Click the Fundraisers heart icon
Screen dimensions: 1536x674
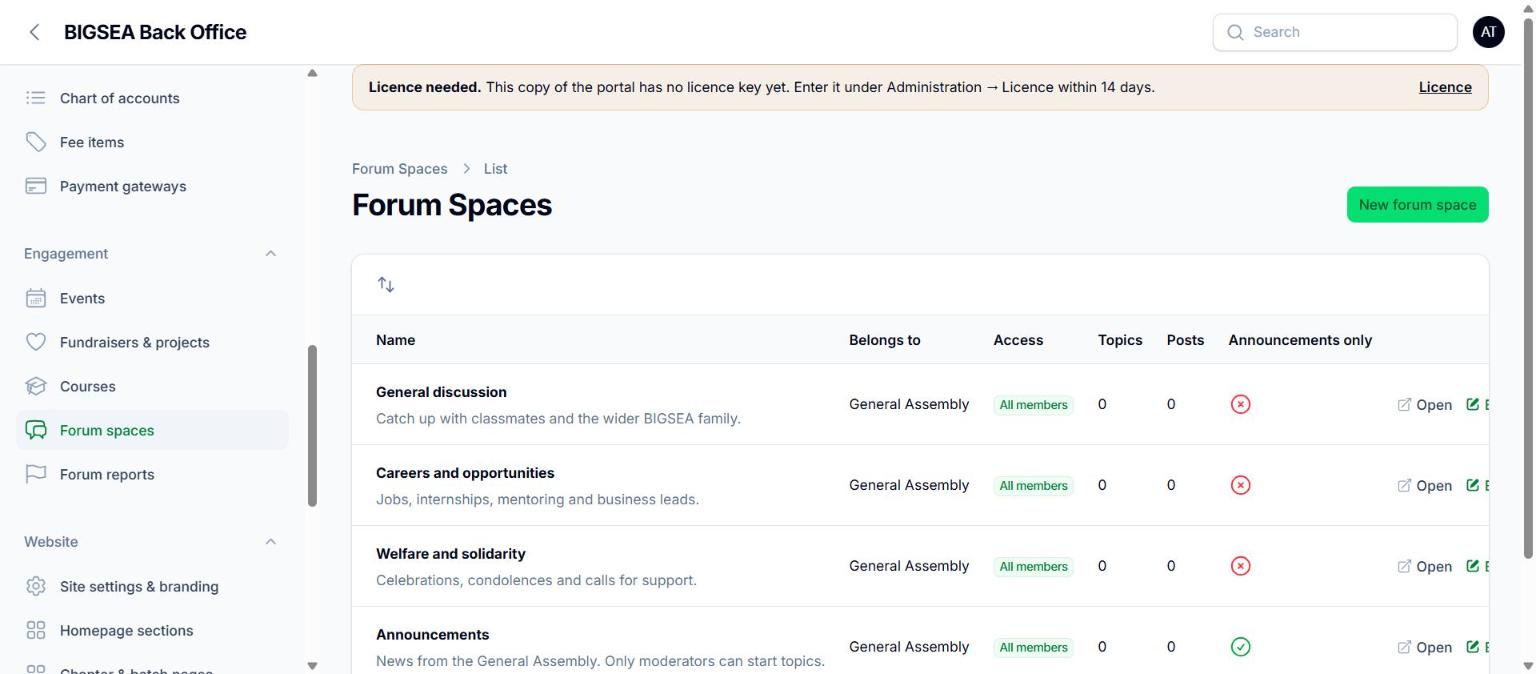(x=36, y=342)
